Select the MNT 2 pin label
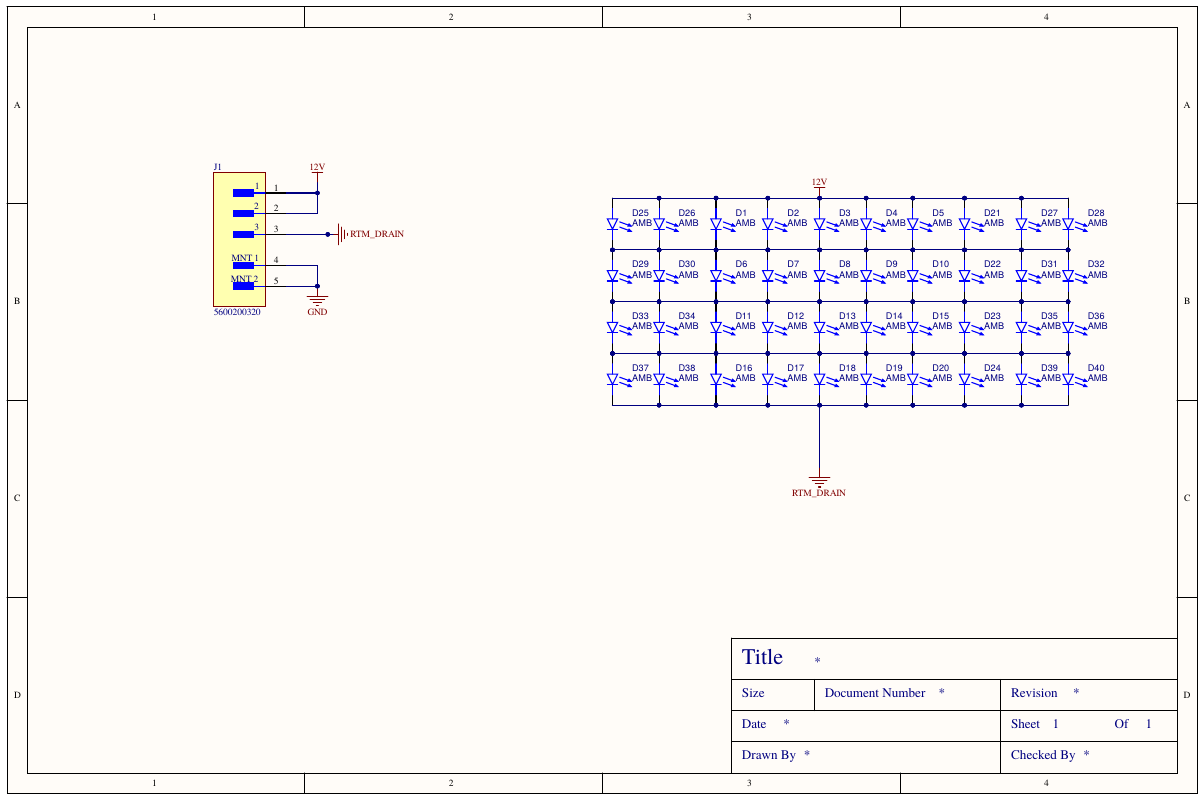 (x=245, y=279)
